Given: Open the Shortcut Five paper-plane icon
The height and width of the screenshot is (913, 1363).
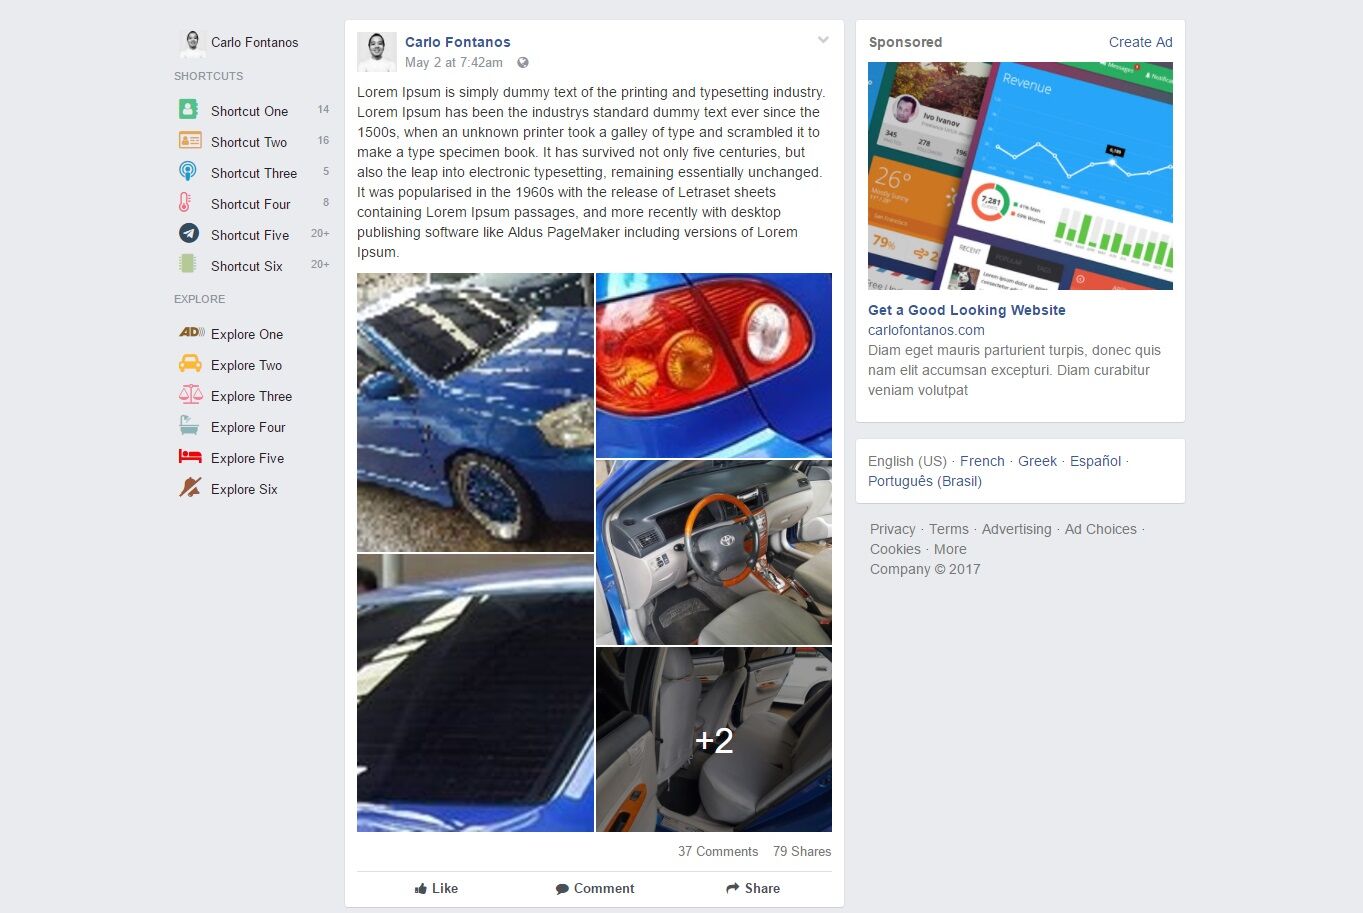Looking at the screenshot, I should coord(189,233).
